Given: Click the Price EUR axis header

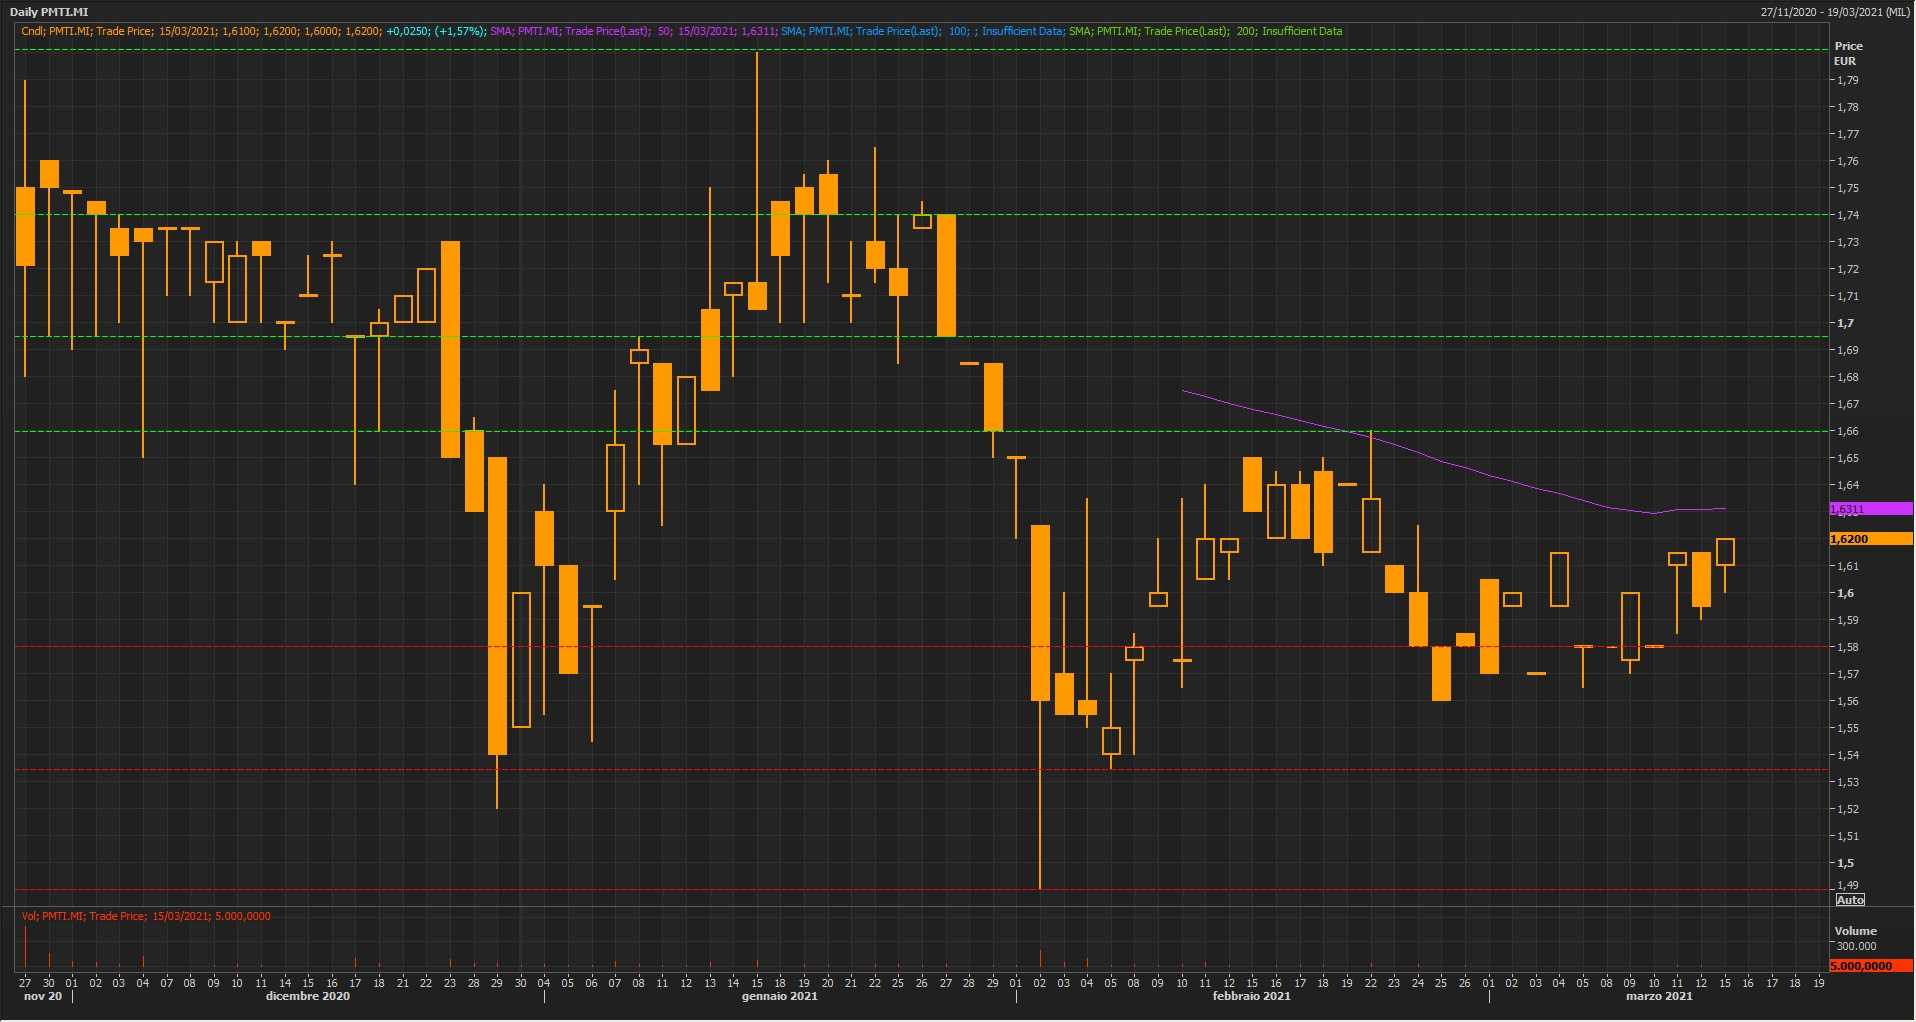Looking at the screenshot, I should (1848, 53).
